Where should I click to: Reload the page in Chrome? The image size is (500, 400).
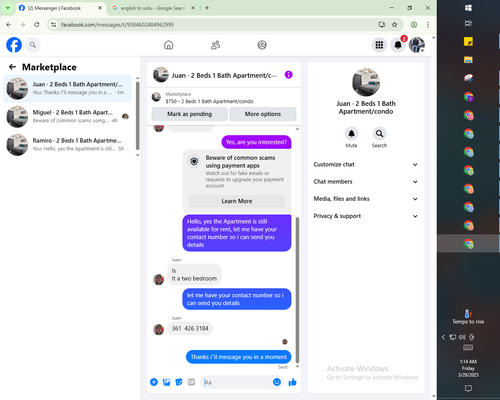point(37,25)
